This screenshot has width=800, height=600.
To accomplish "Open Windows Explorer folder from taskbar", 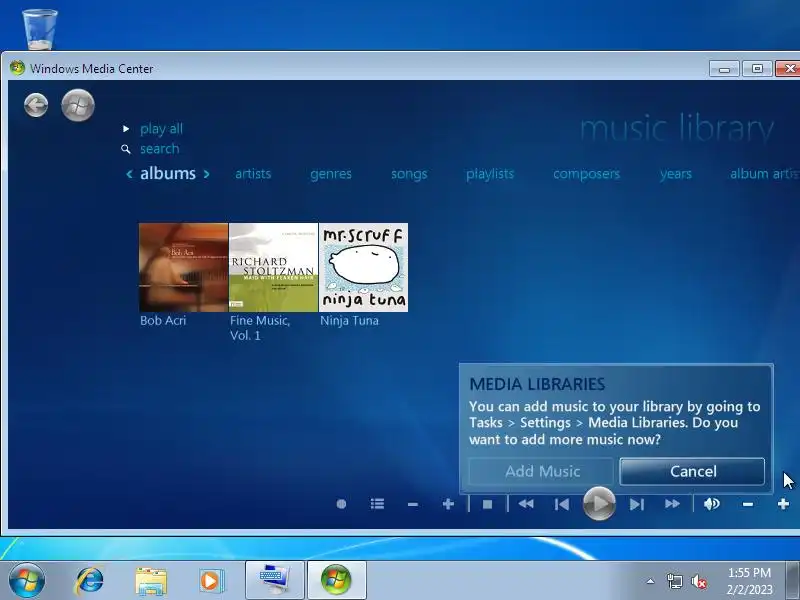I will pyautogui.click(x=151, y=581).
